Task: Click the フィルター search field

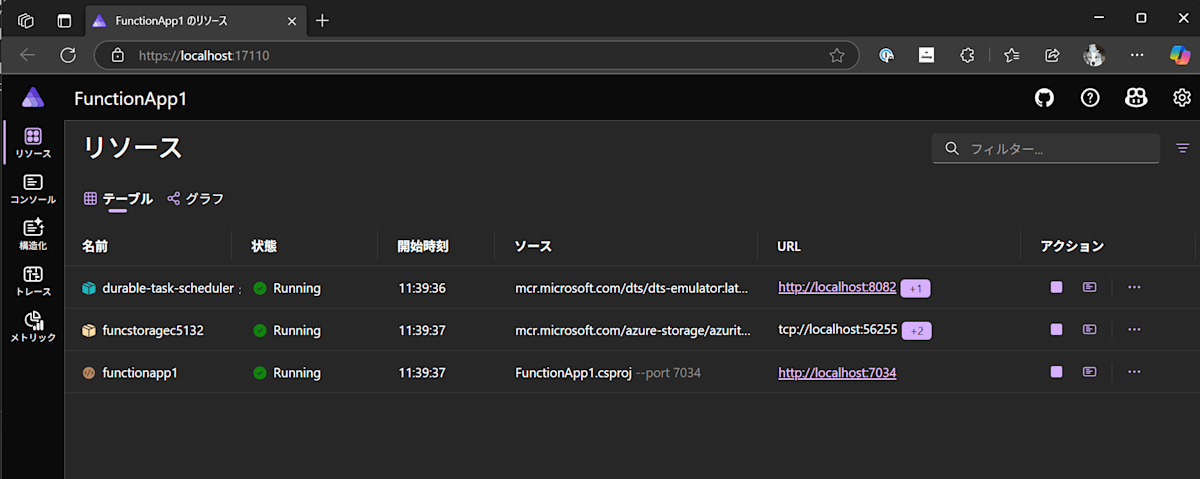Action: click(1046, 149)
